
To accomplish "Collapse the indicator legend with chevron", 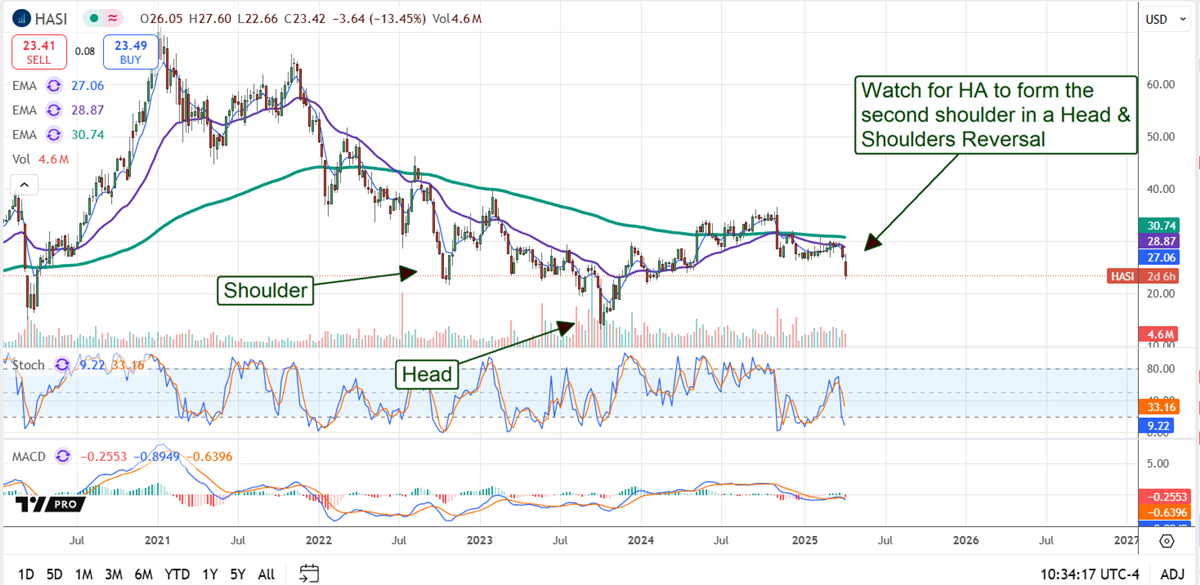I will (x=23, y=184).
